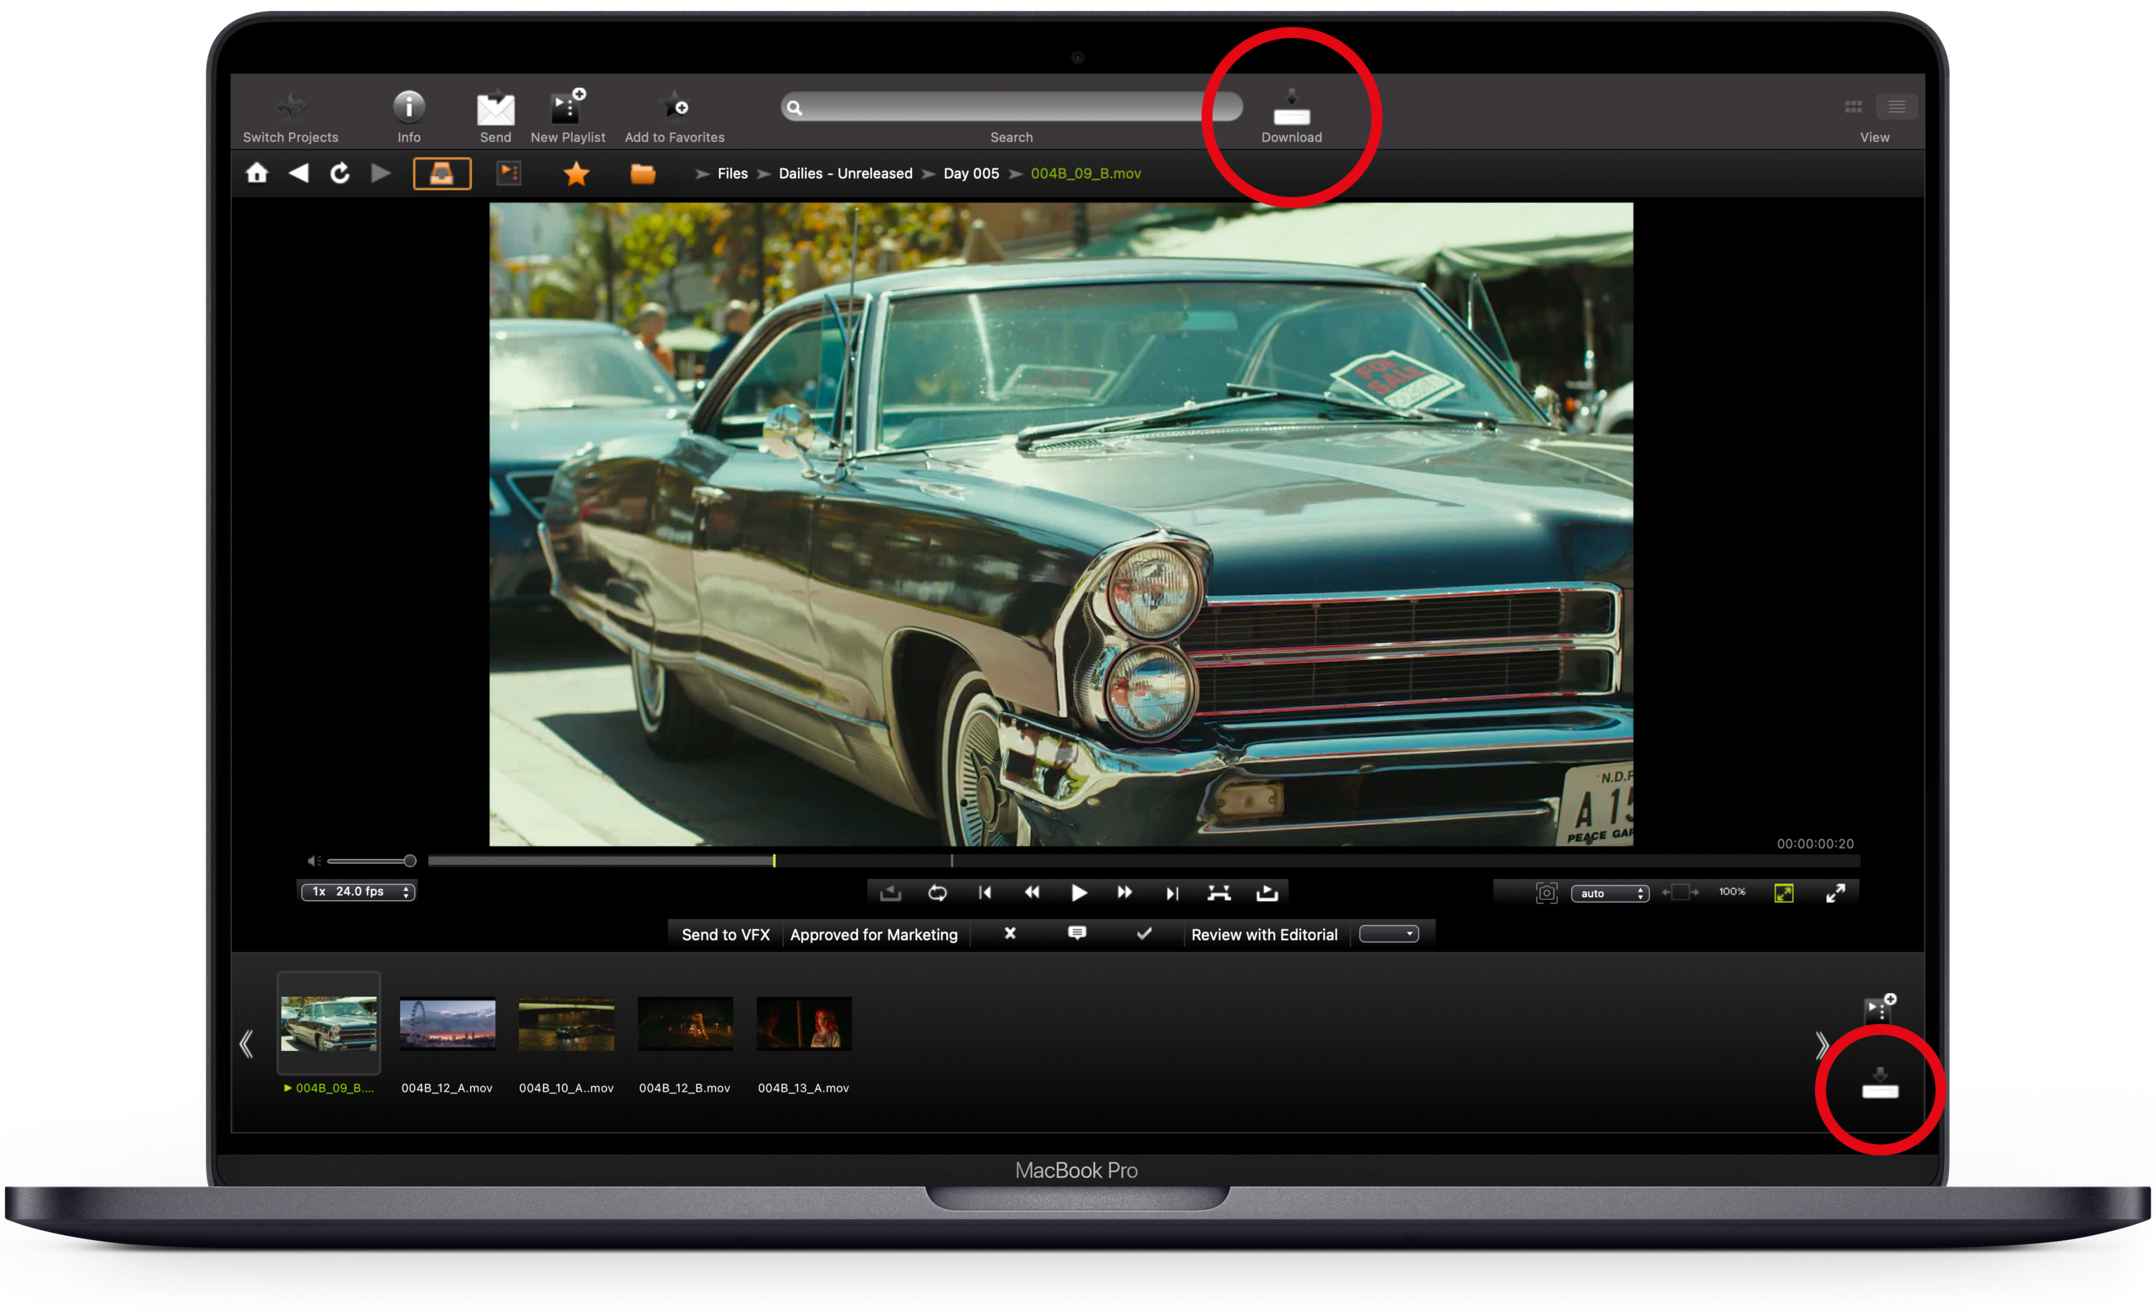Click the Send envelope icon
The height and width of the screenshot is (1310, 2156).
495,108
